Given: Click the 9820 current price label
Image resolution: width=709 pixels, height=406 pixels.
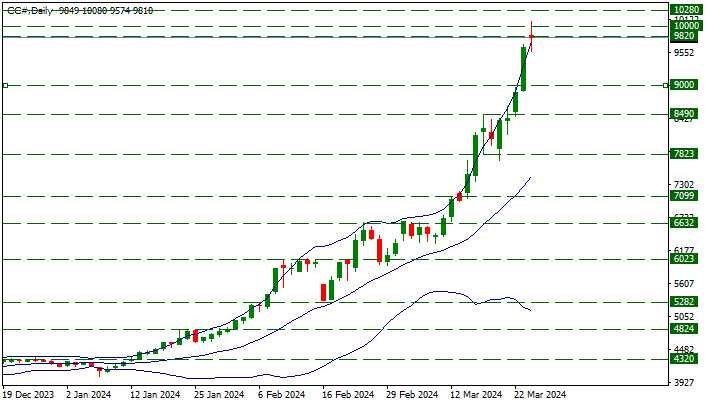Looking at the screenshot, I should [683, 36].
